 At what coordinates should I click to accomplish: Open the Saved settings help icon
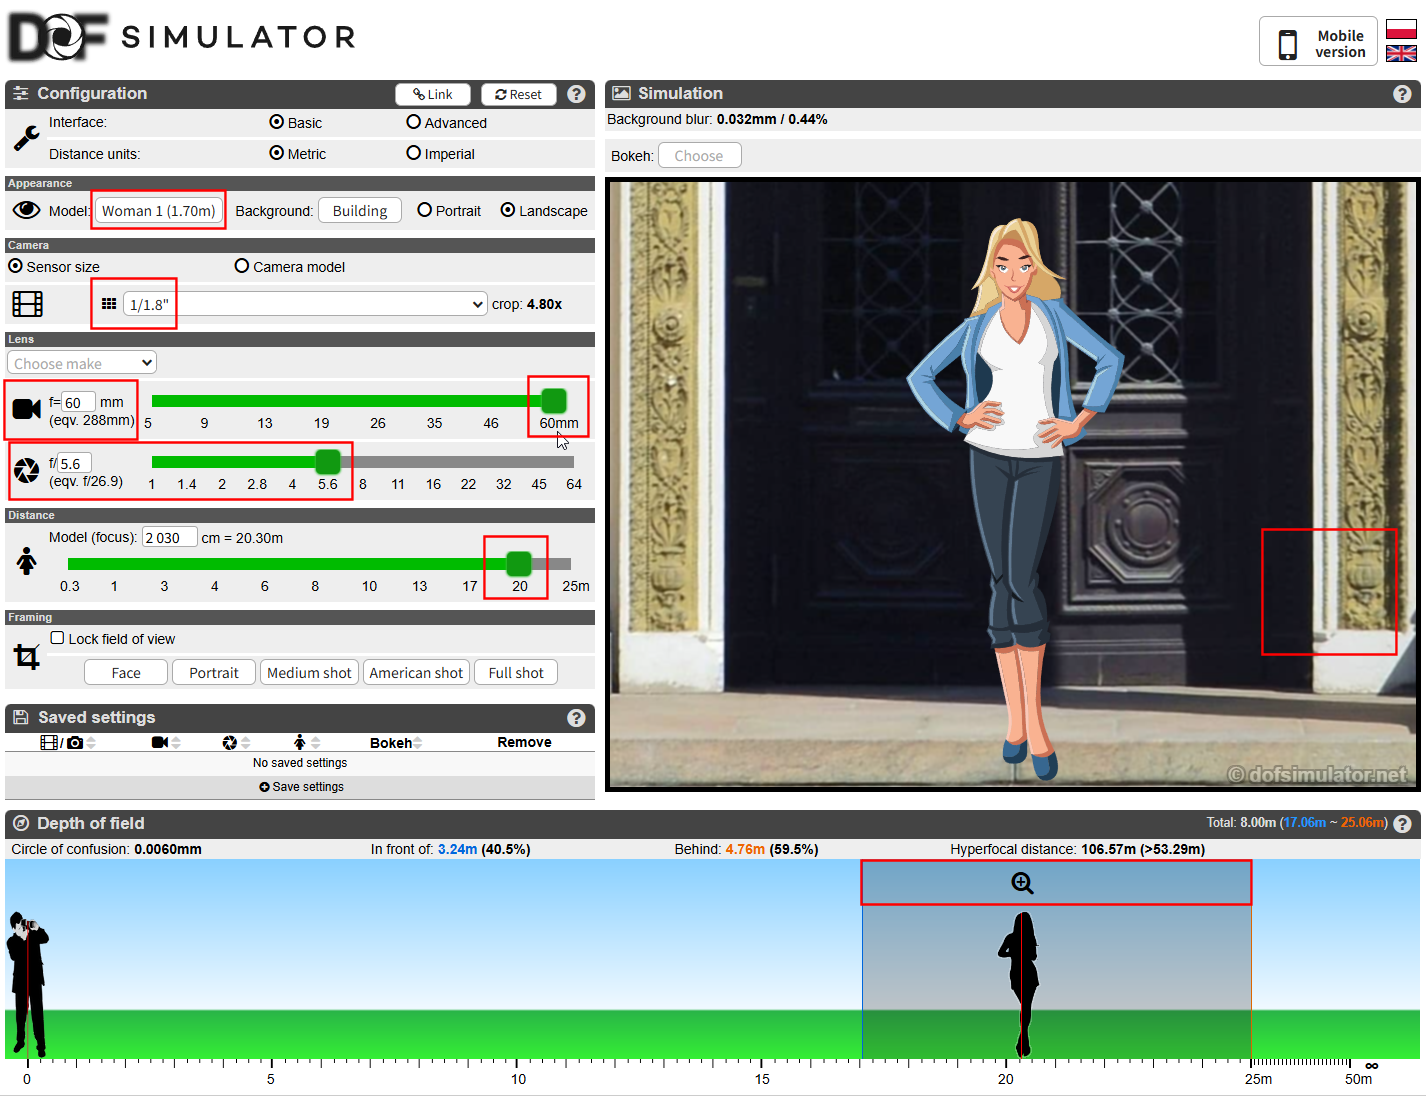tap(576, 718)
